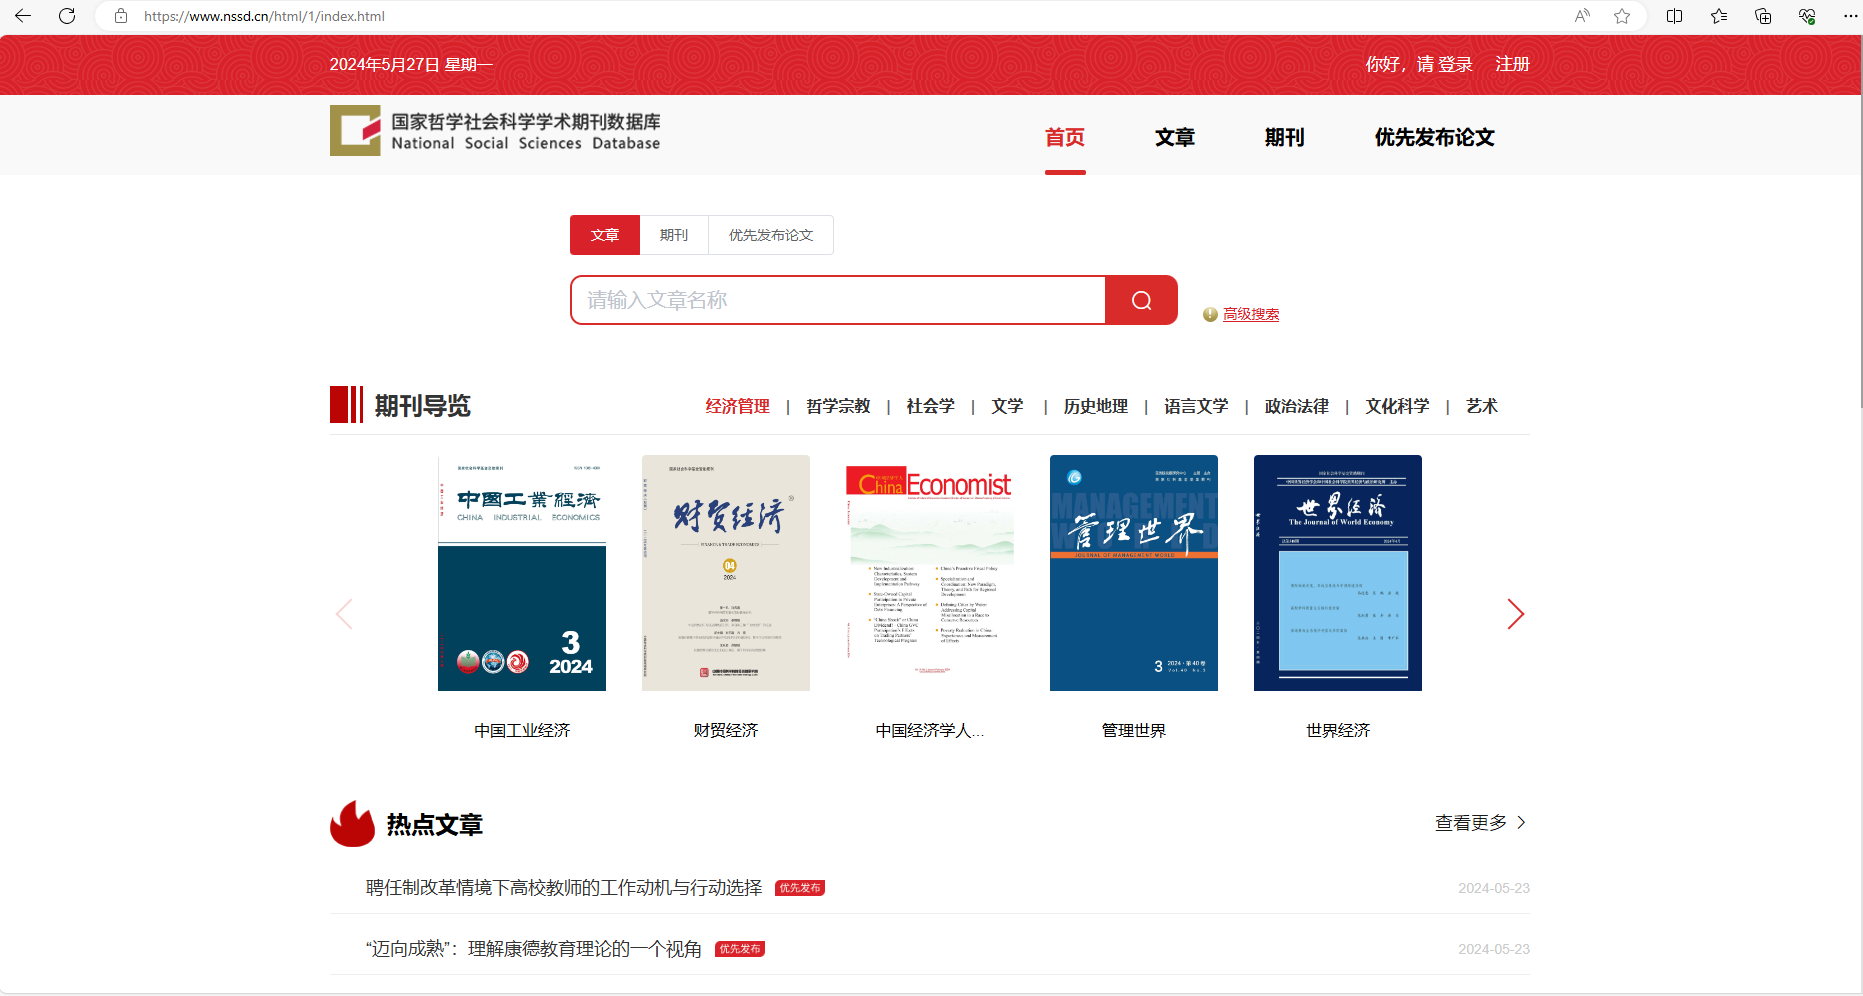Select 文化科学 journal category
This screenshot has height=996, width=1863.
click(x=1398, y=406)
